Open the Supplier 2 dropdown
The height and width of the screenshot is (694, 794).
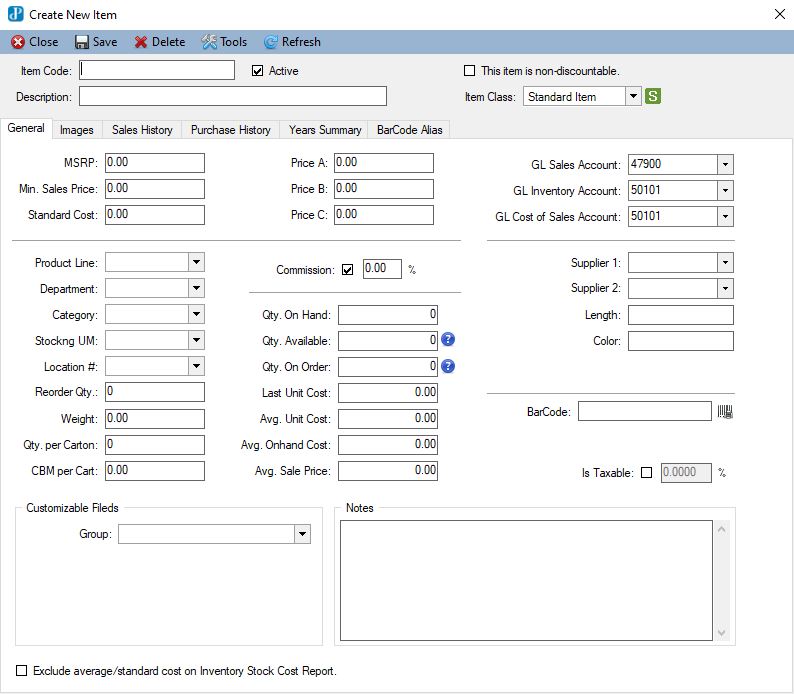pos(725,289)
